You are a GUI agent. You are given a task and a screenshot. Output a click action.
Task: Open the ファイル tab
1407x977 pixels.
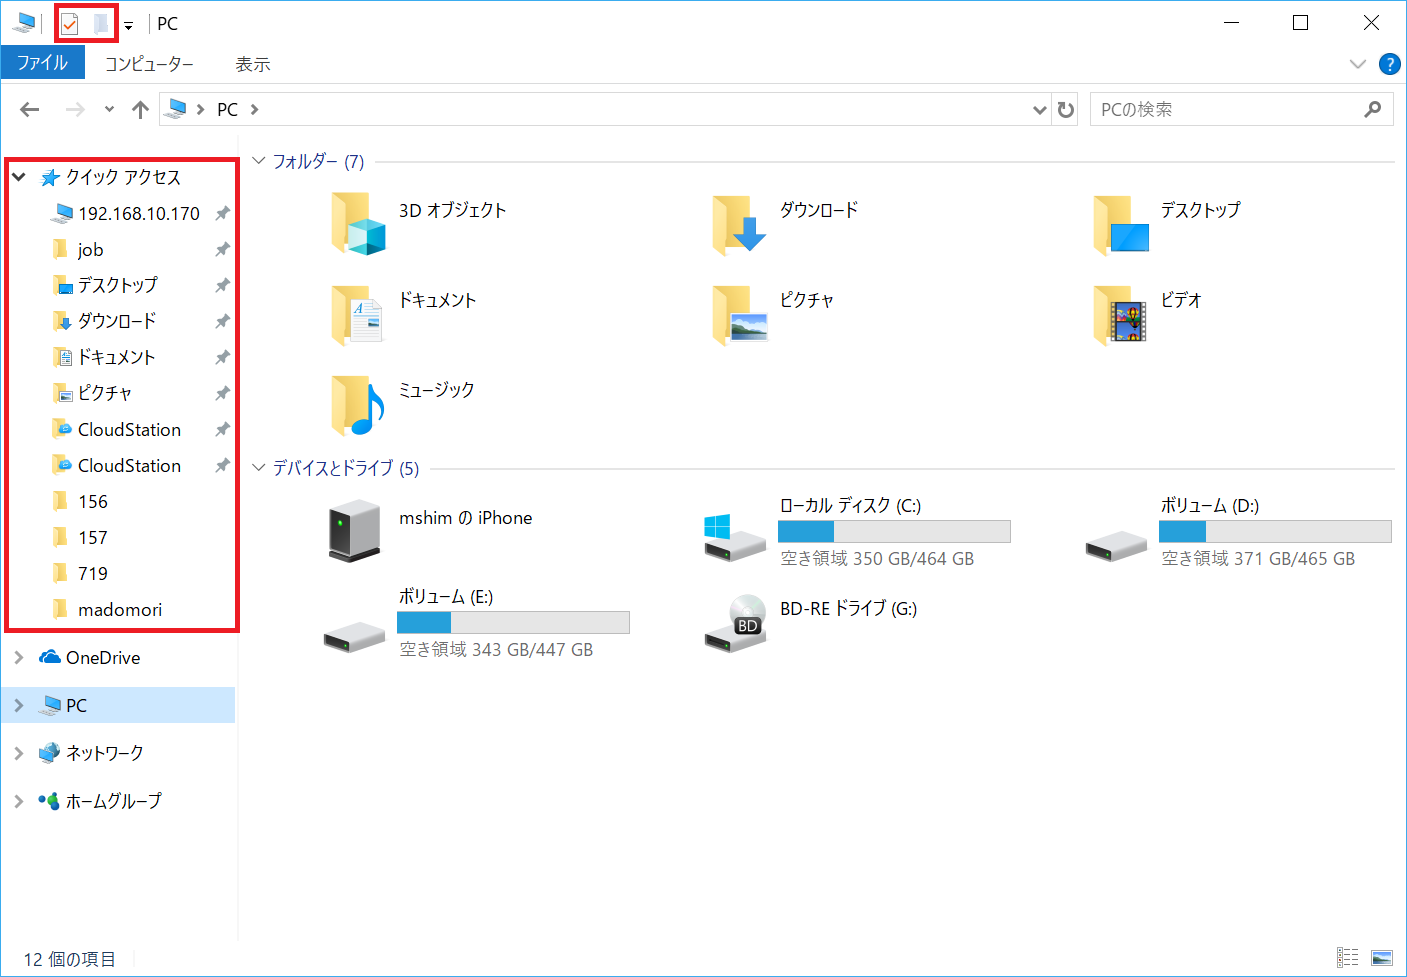tap(43, 63)
